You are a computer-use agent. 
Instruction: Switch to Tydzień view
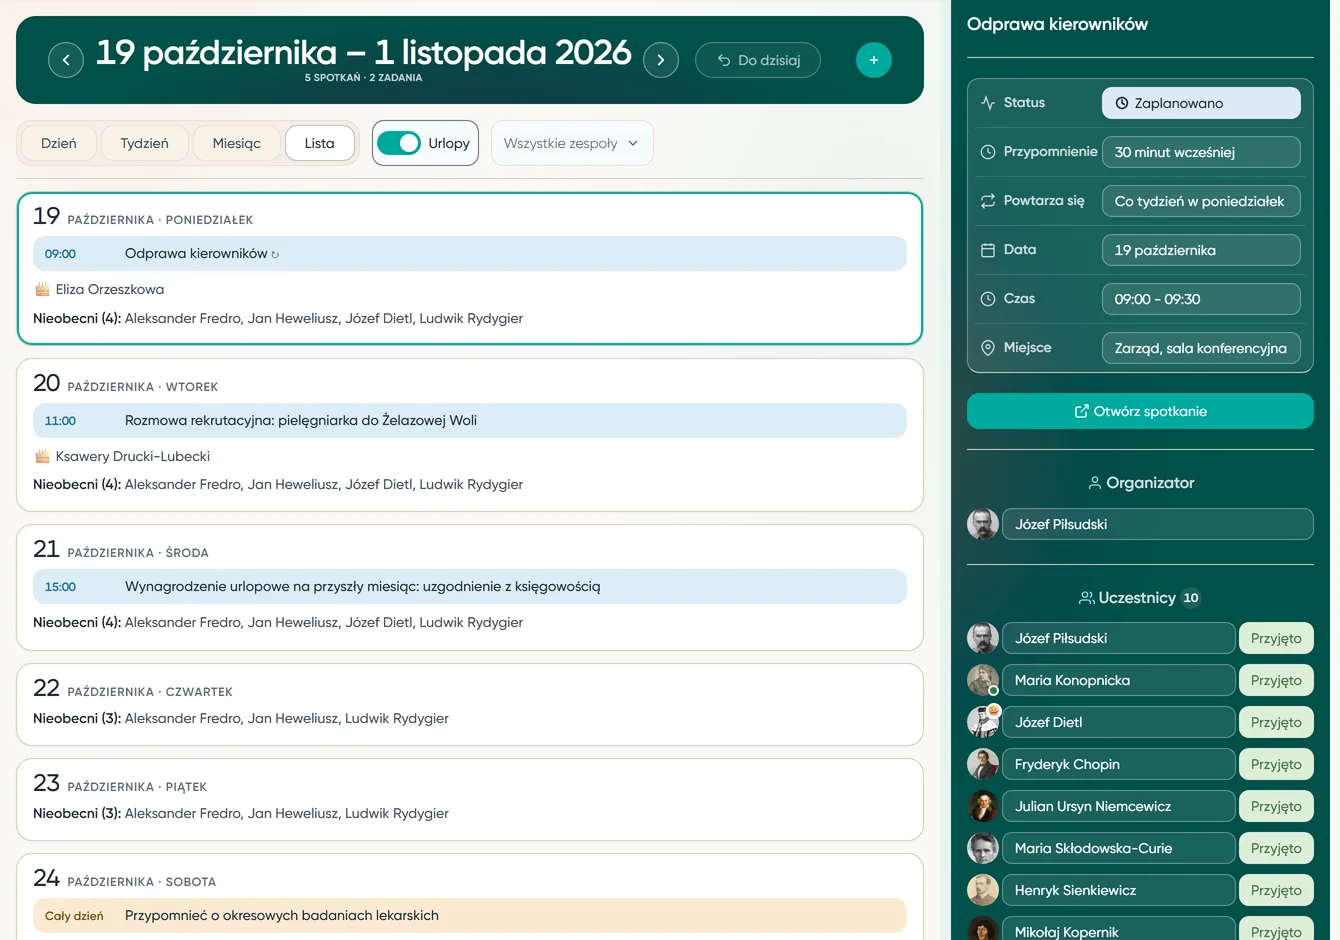pos(144,143)
